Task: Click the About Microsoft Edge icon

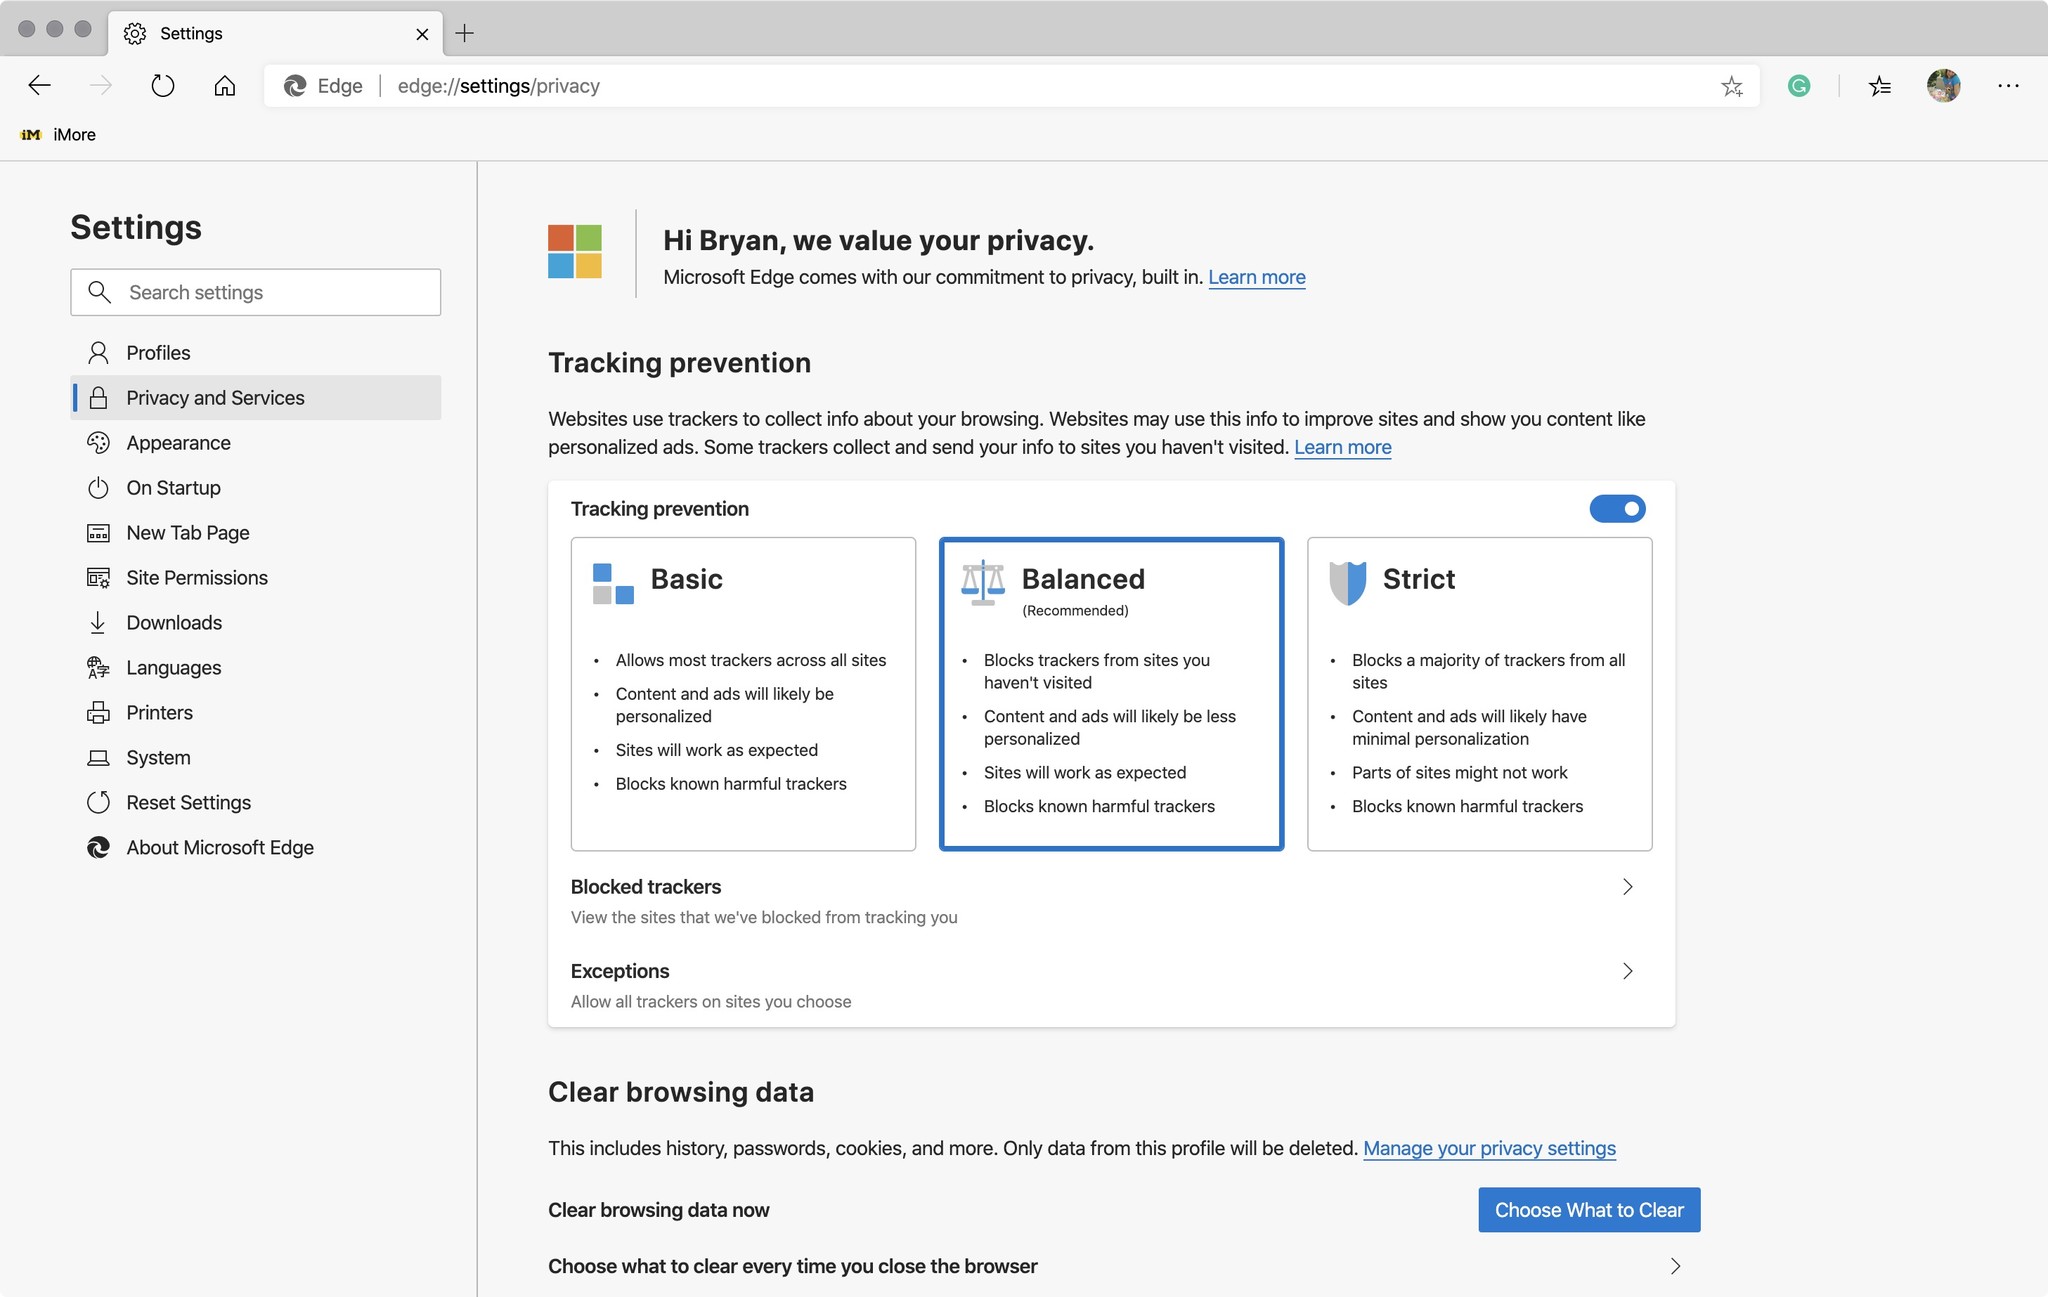Action: pos(97,848)
